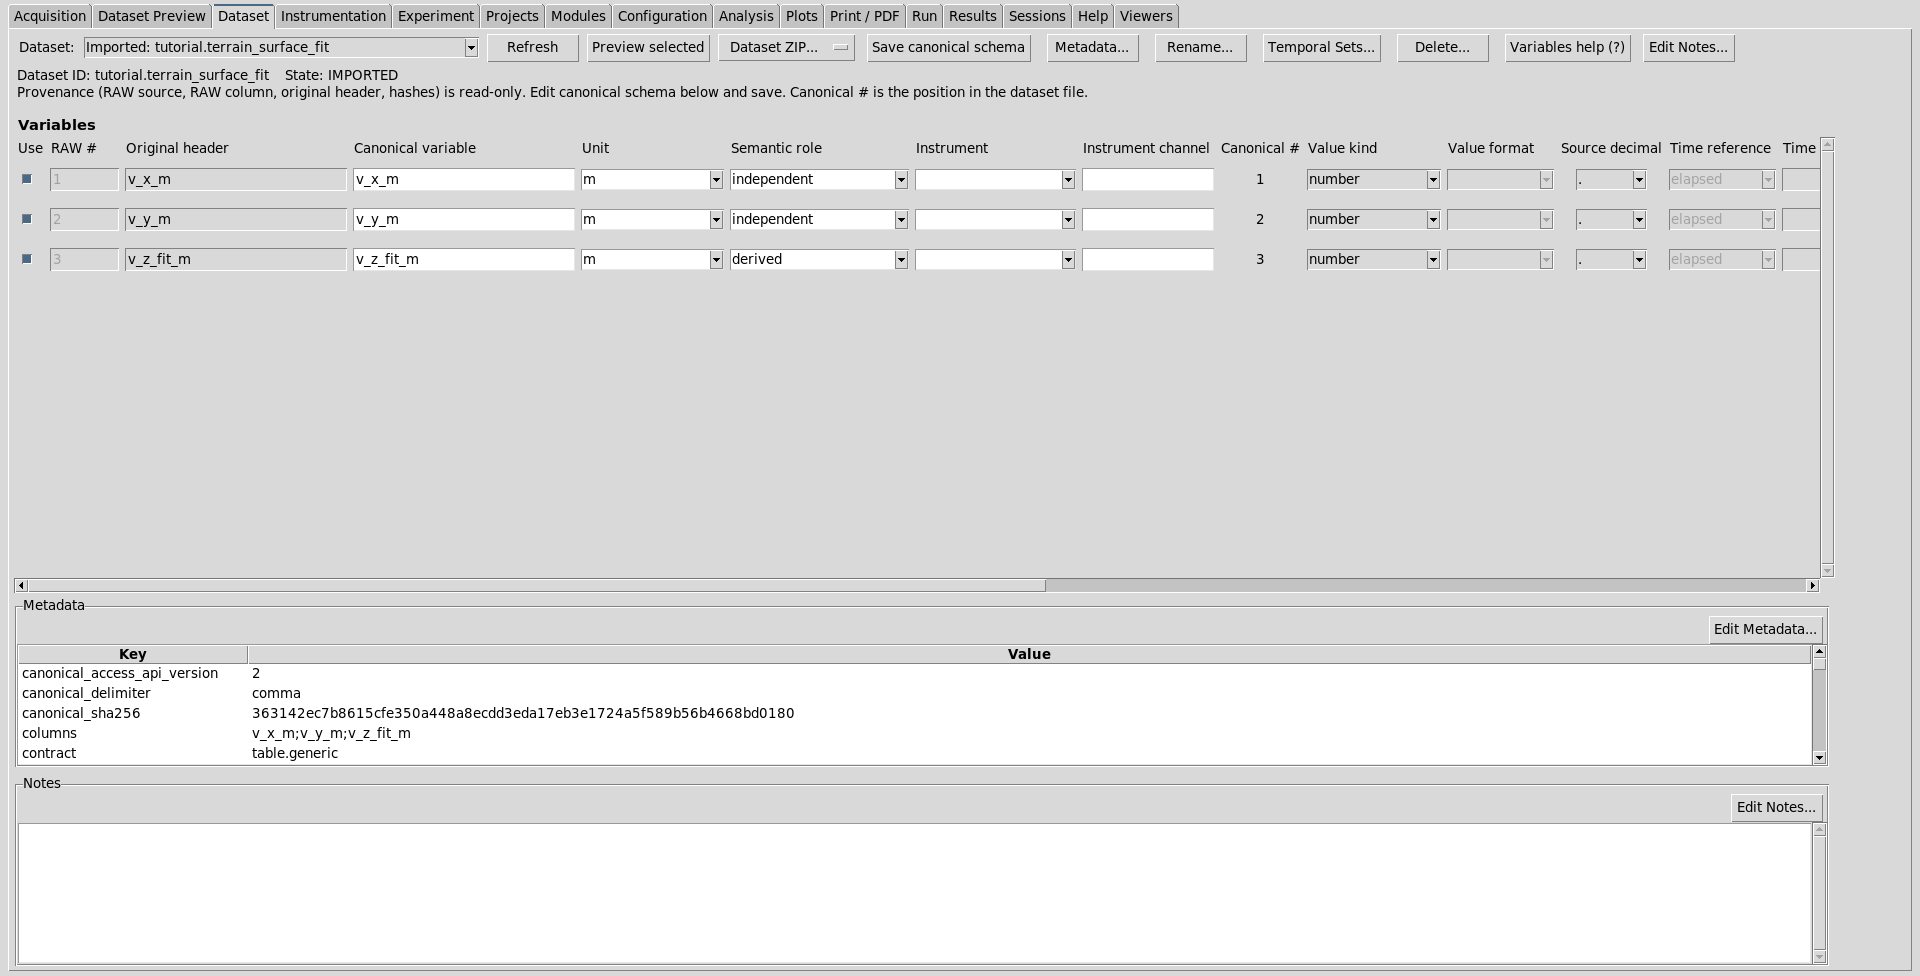This screenshot has width=1920, height=976.
Task: Toggle Use checkbox for v_z_fit_m row
Action: pyautogui.click(x=27, y=259)
